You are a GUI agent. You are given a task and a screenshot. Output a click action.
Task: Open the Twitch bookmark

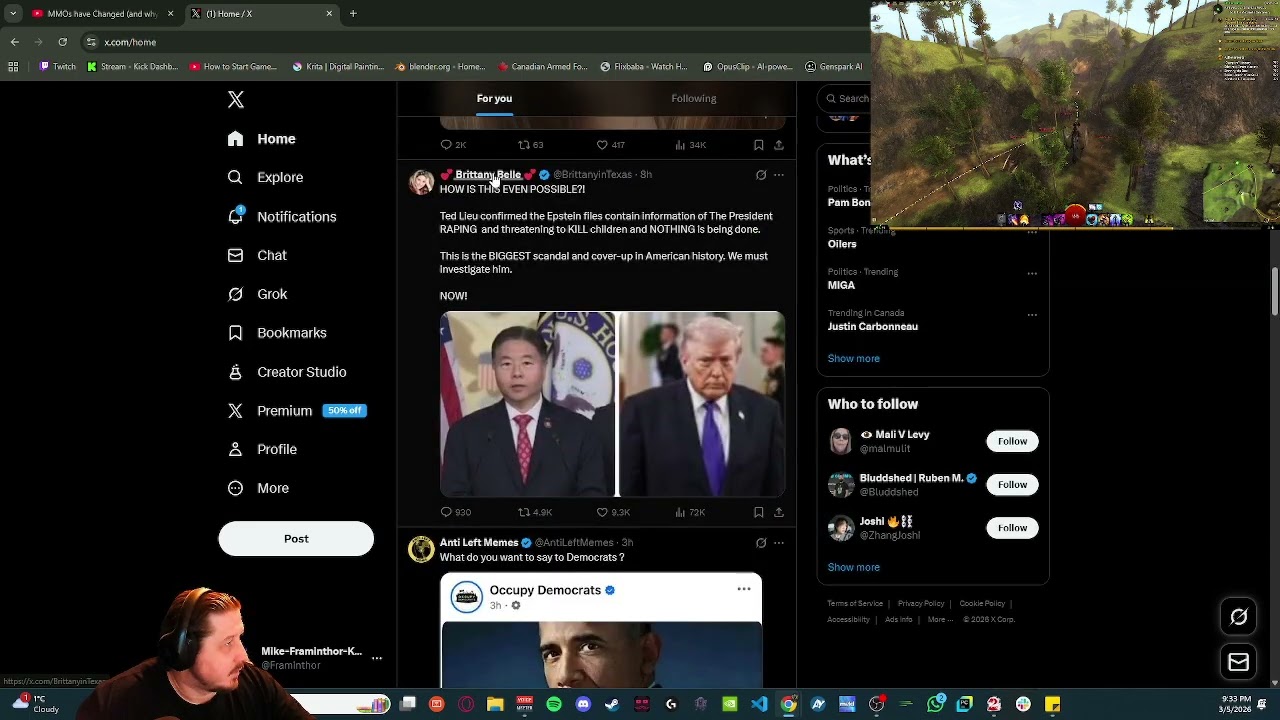57,67
